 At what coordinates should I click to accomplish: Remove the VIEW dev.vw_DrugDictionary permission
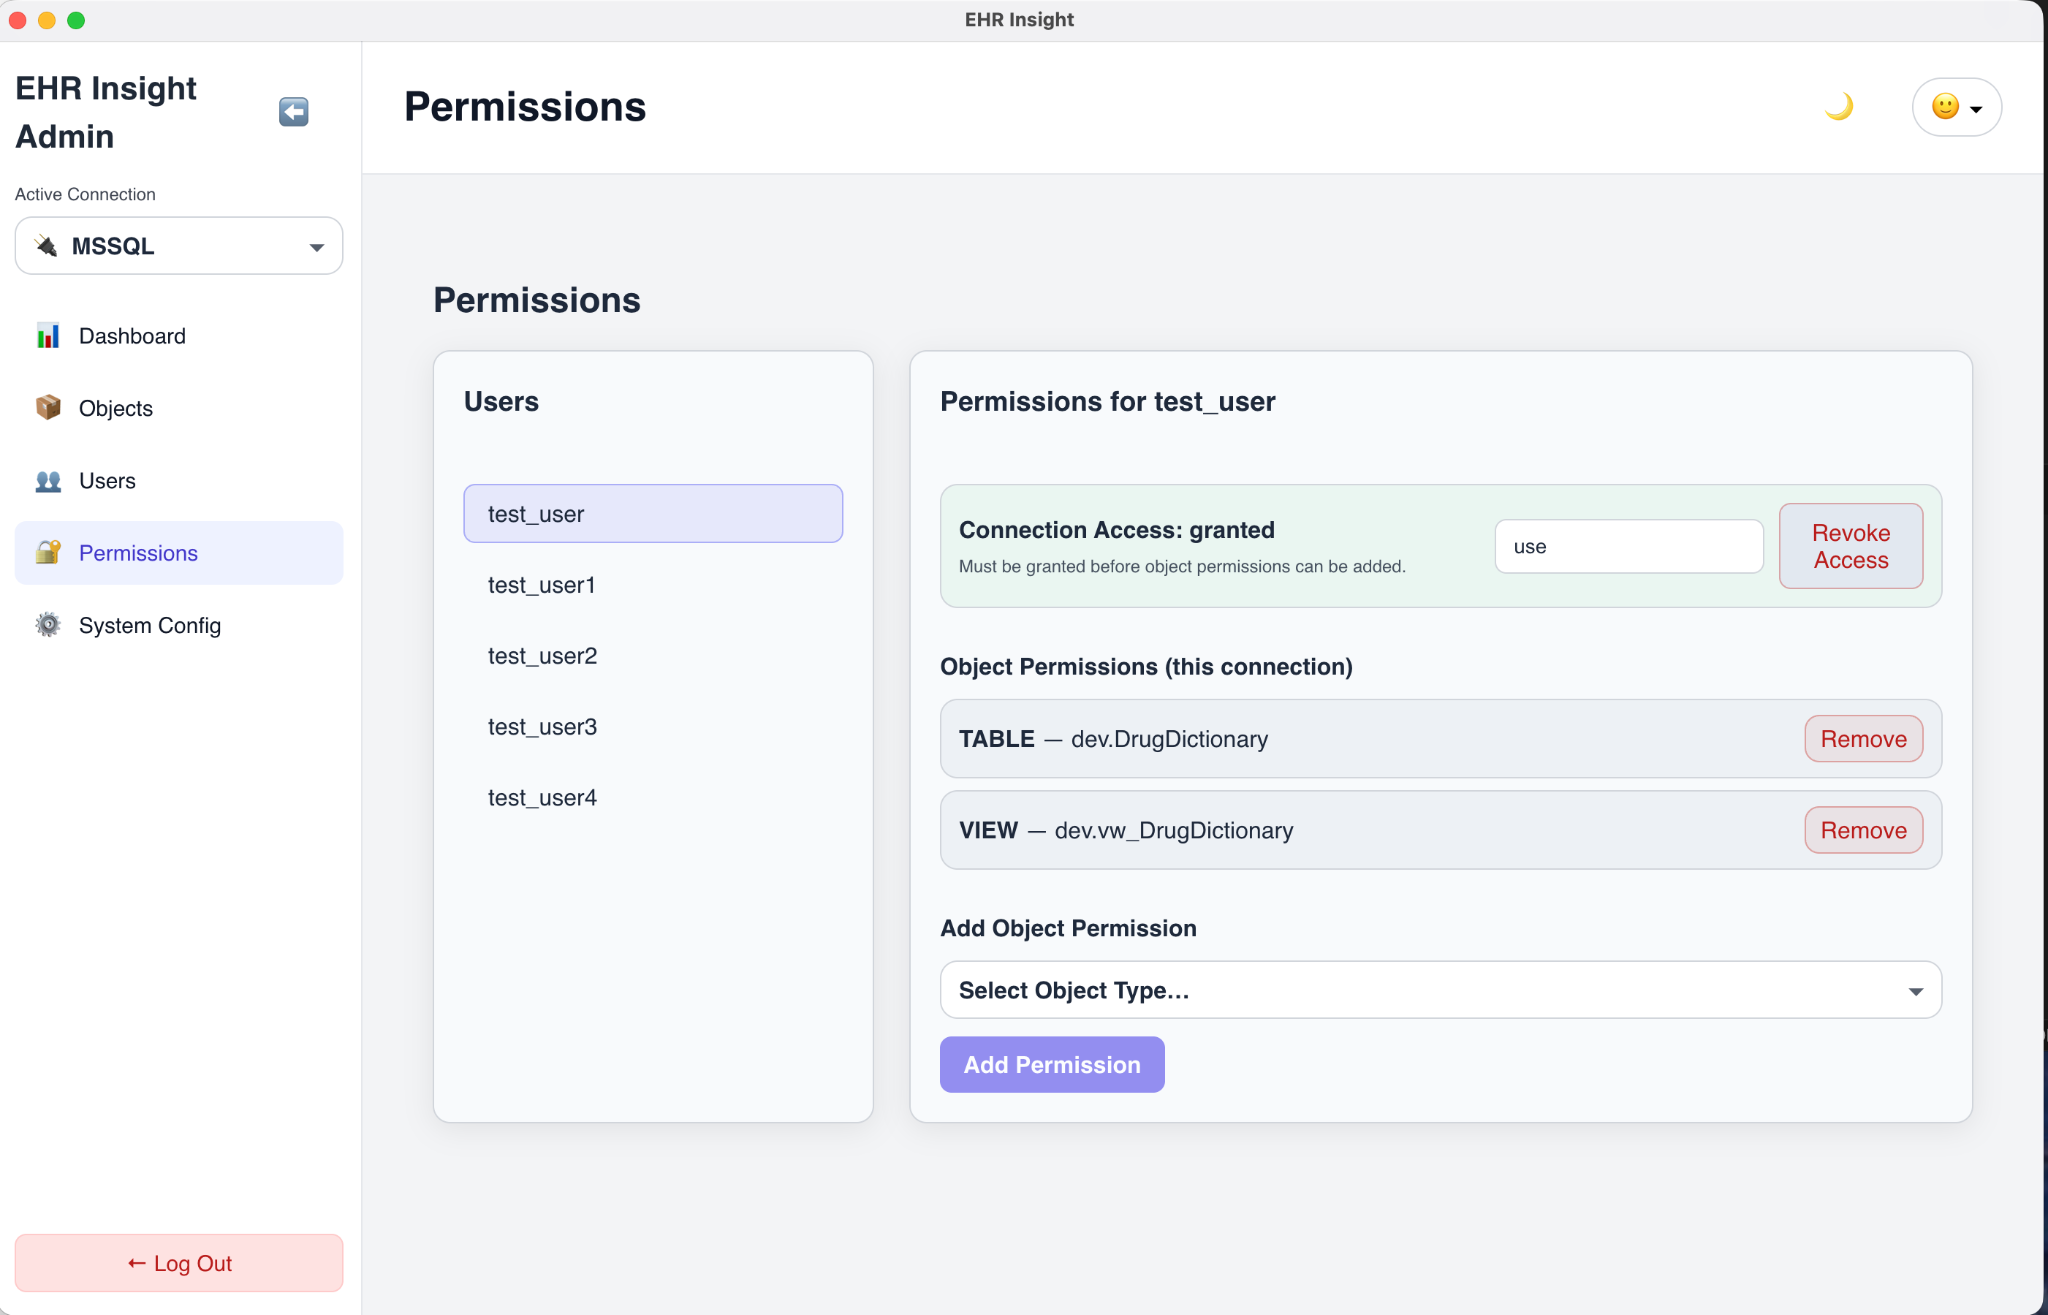coord(1862,830)
